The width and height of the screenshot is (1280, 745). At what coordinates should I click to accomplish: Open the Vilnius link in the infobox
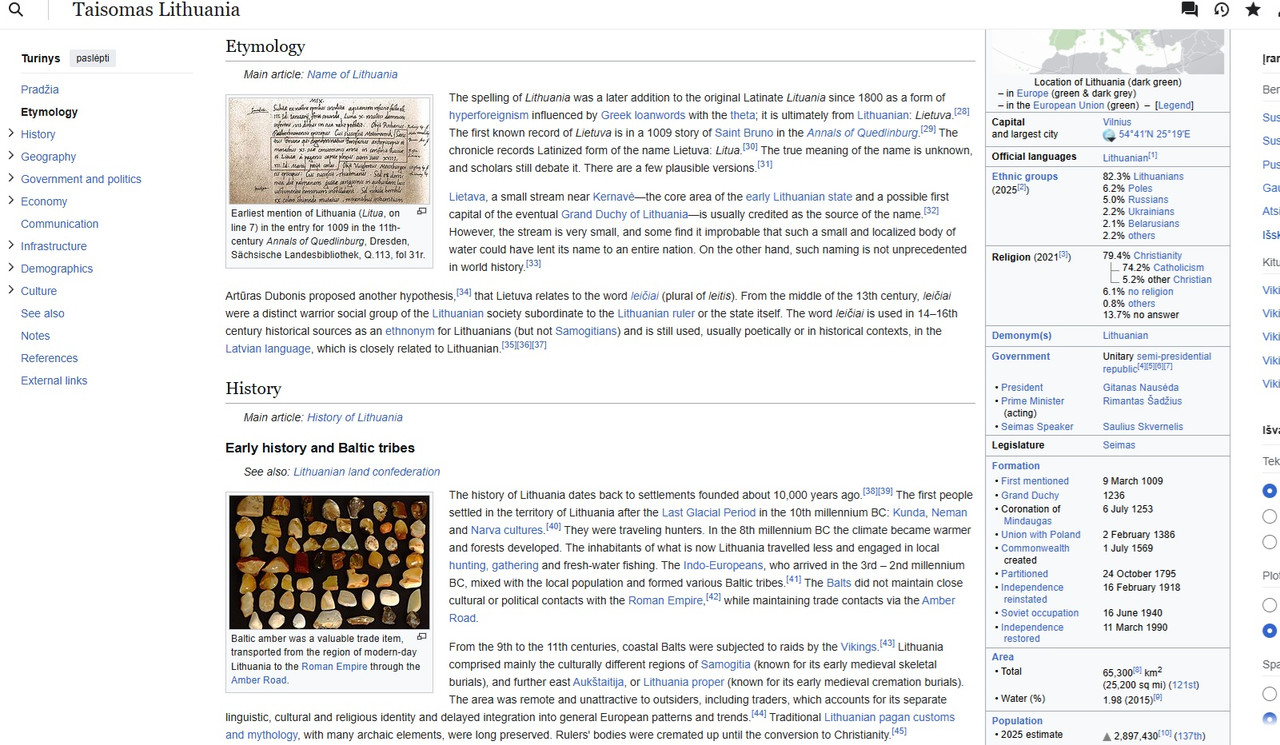pos(1117,122)
